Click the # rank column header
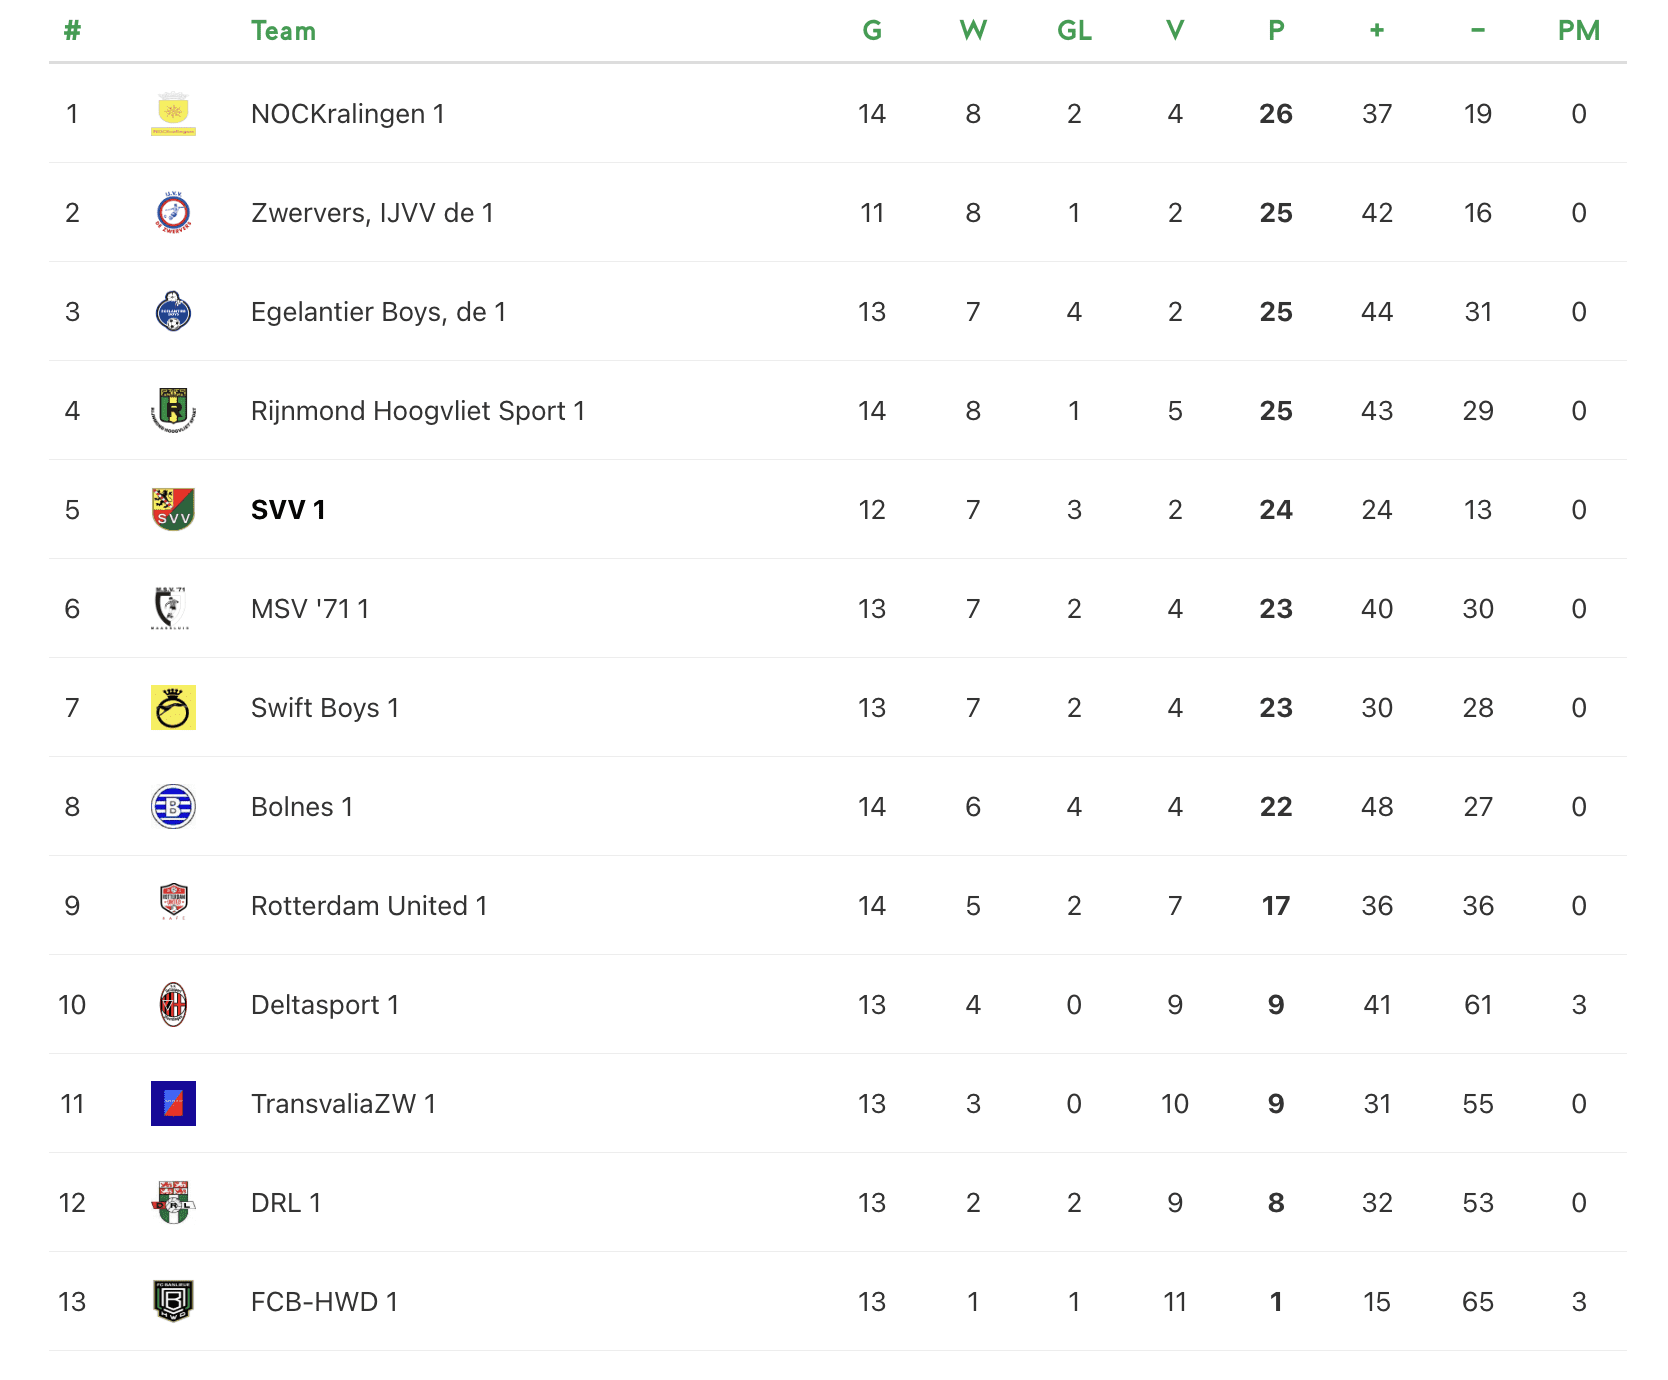1668x1380 pixels. tap(72, 31)
